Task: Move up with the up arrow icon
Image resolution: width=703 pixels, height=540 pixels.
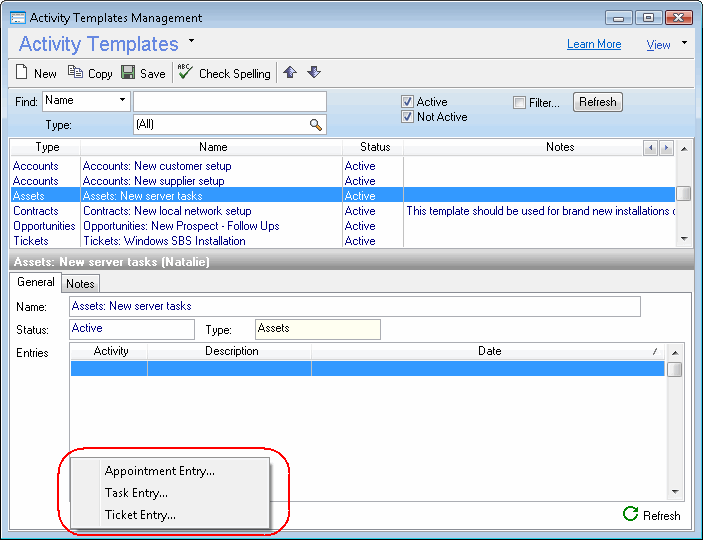Action: pos(290,72)
